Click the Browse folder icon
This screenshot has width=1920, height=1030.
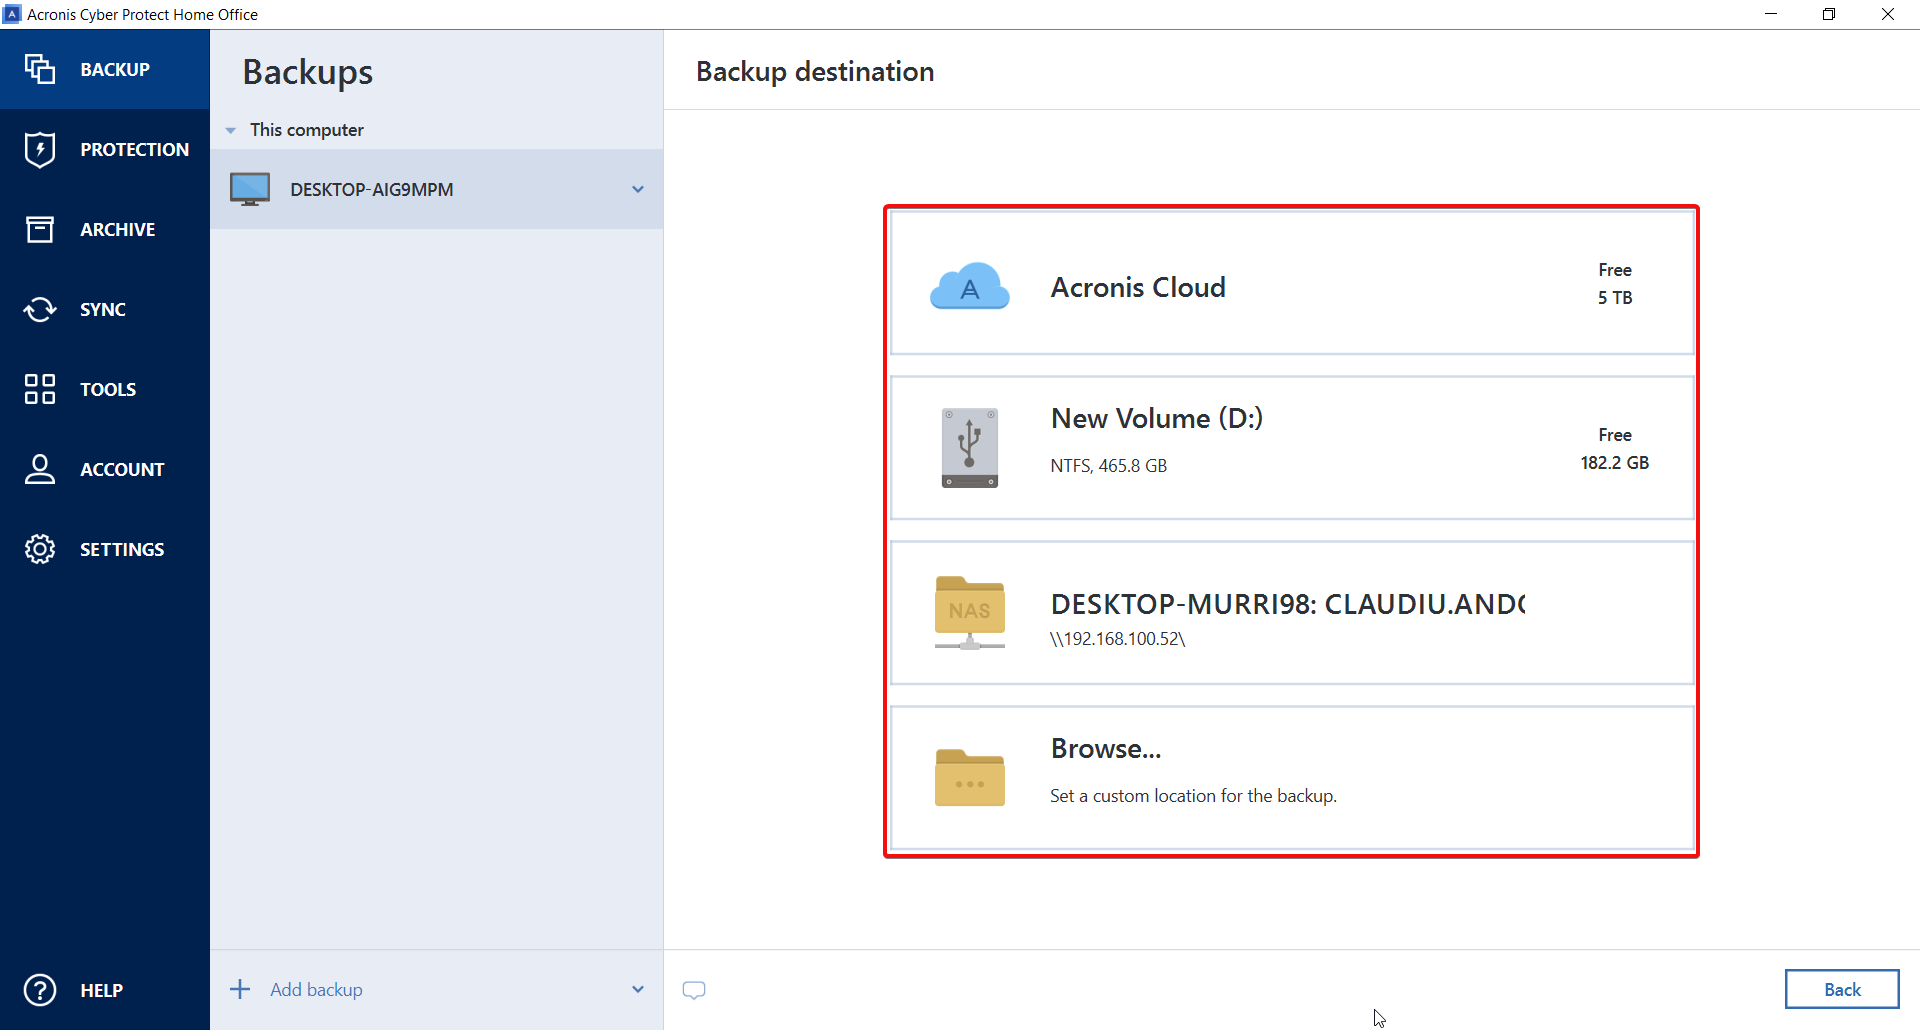[x=969, y=777]
